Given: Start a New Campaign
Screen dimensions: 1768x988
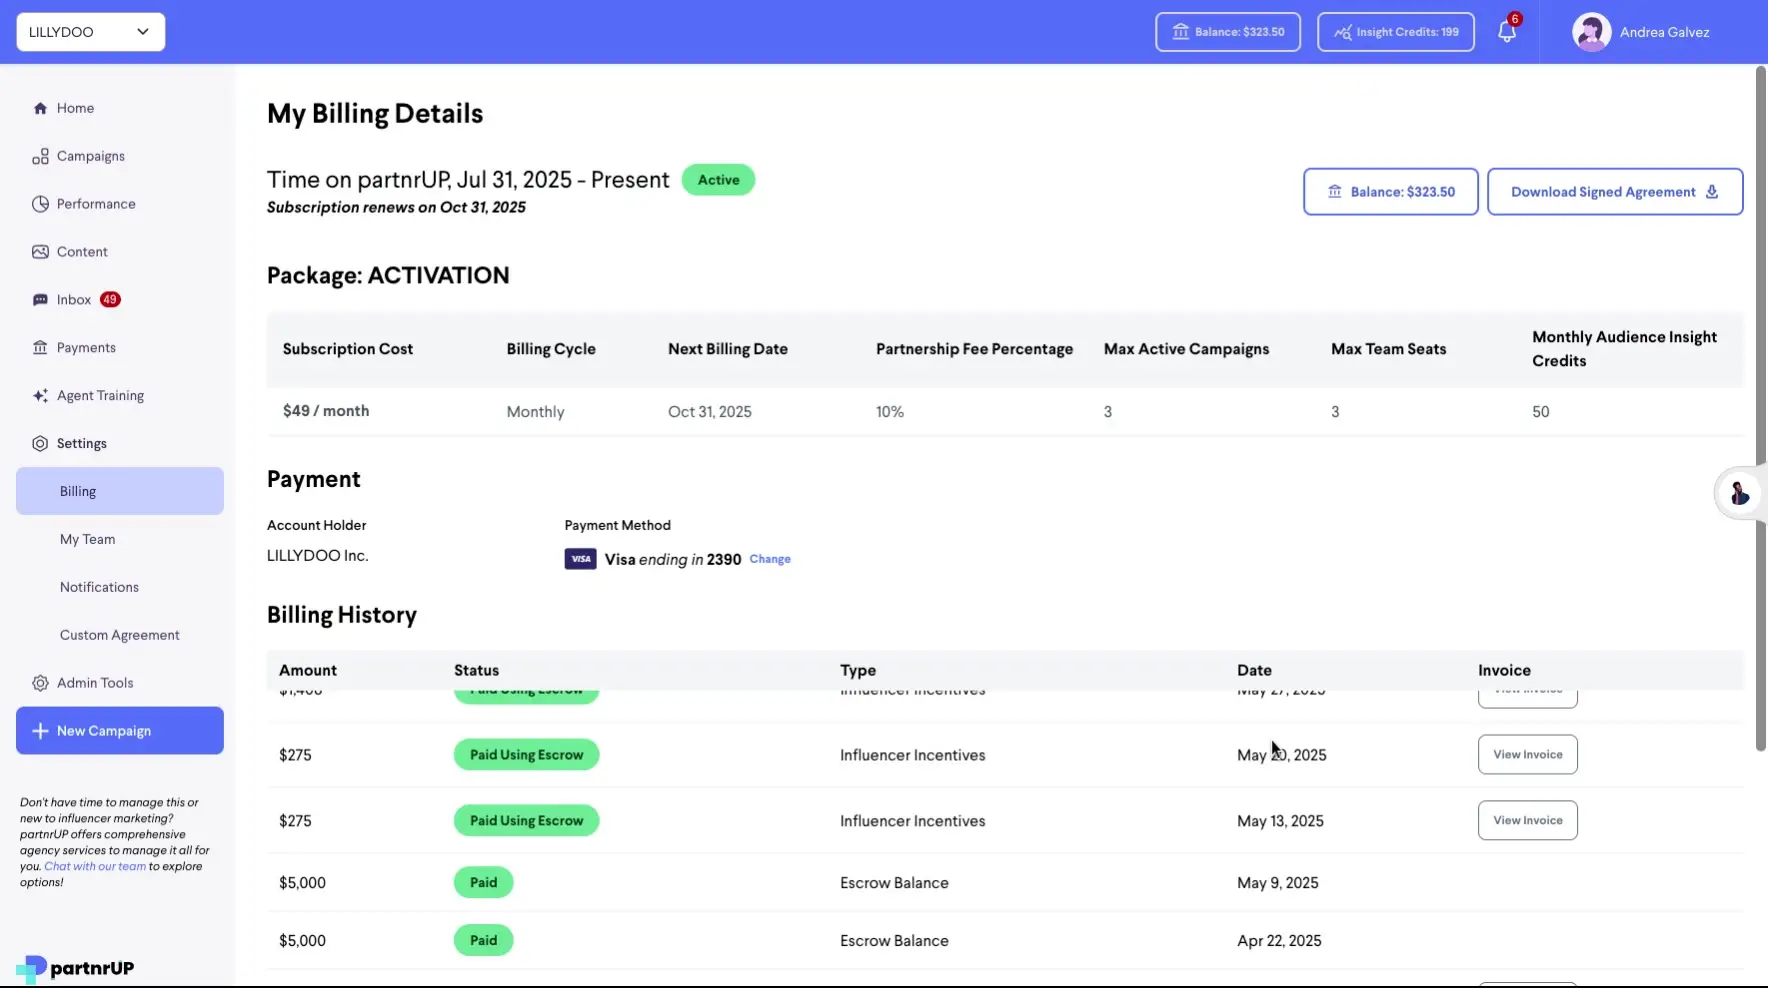Looking at the screenshot, I should [119, 730].
